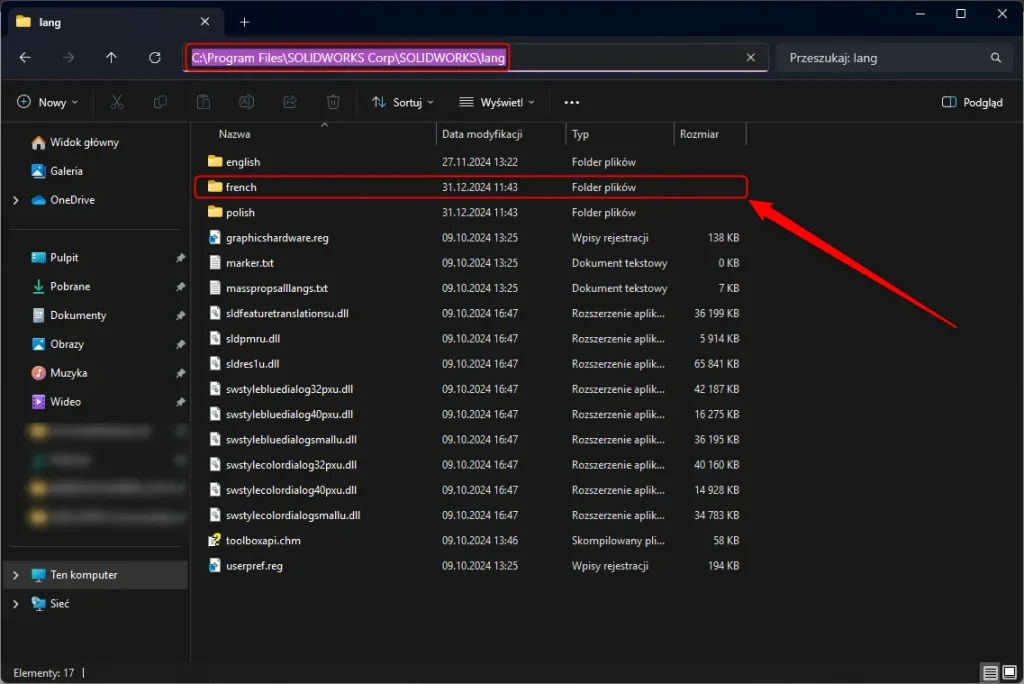Click the Rename toolbar icon
This screenshot has width=1024, height=684.
click(x=246, y=102)
